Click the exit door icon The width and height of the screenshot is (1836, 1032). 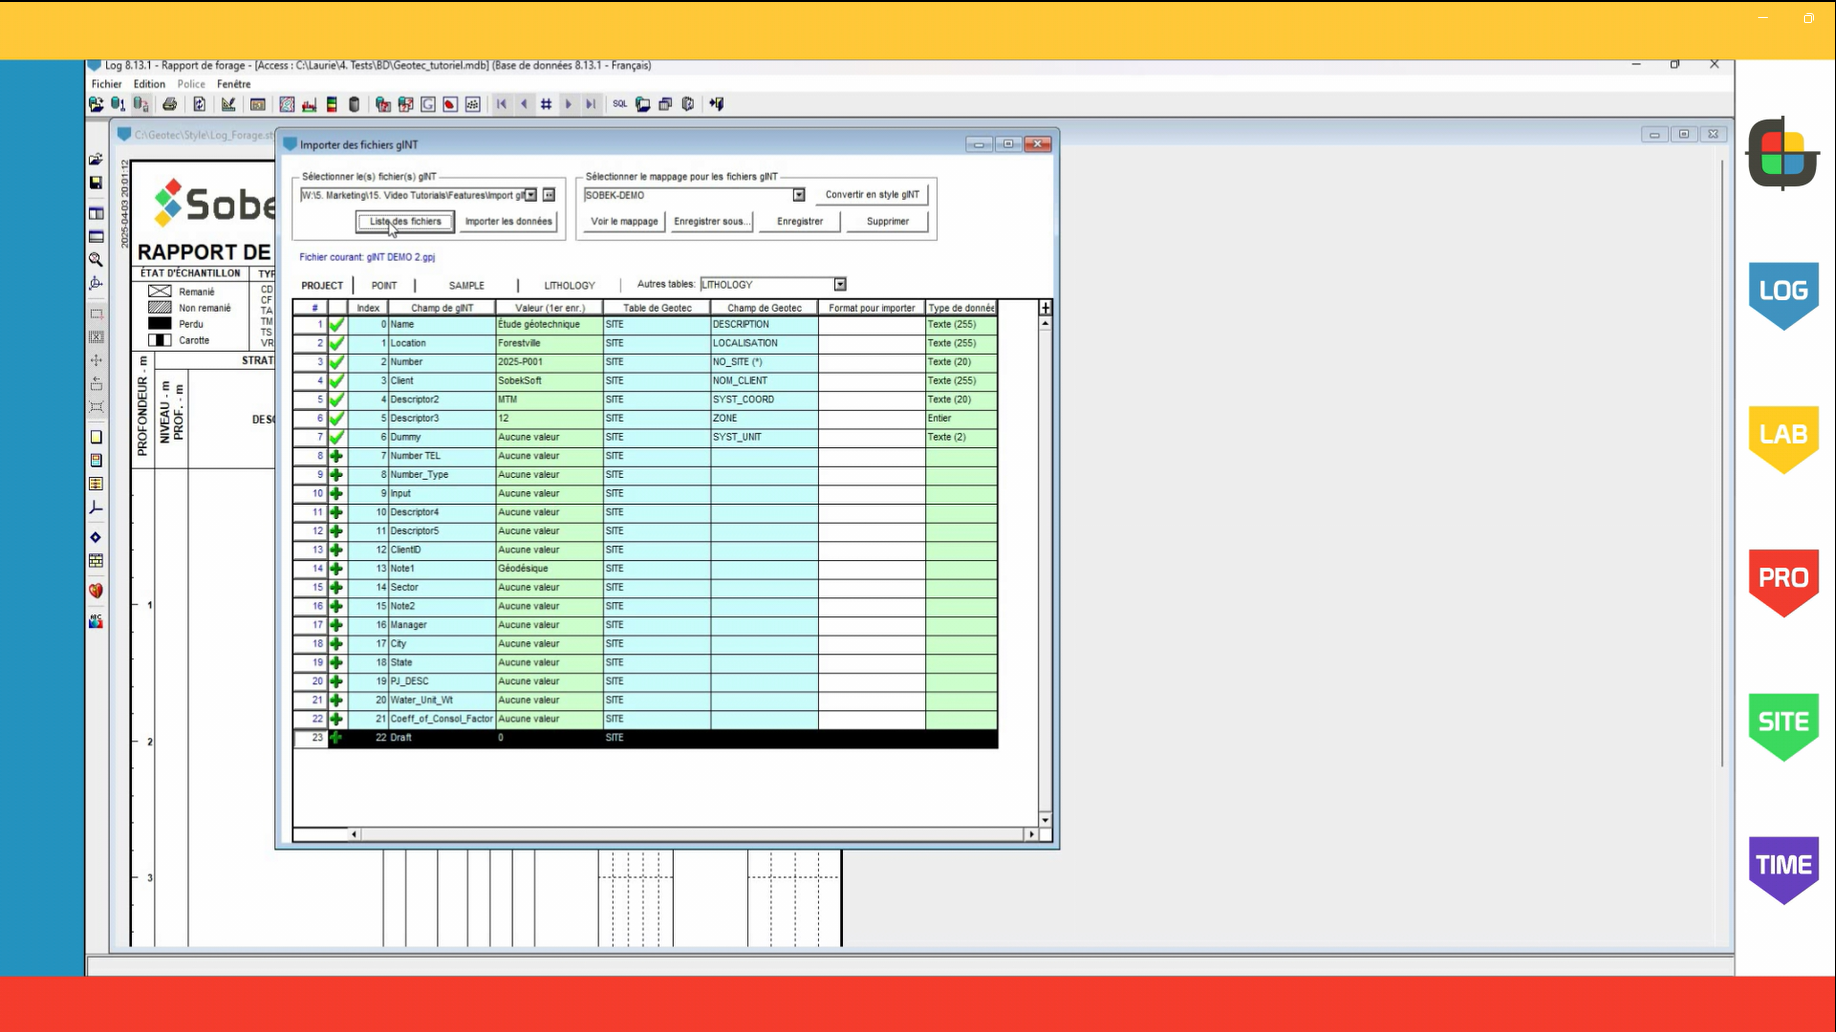point(717,104)
